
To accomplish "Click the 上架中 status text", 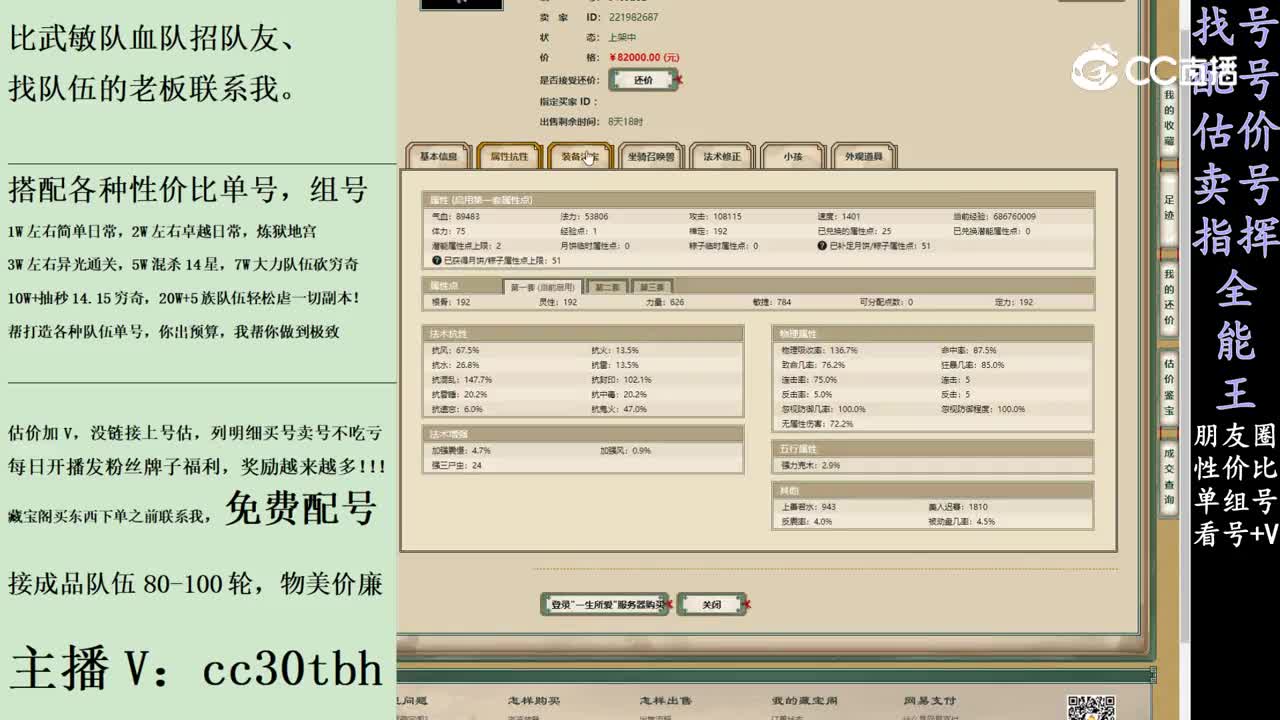I will click(622, 37).
